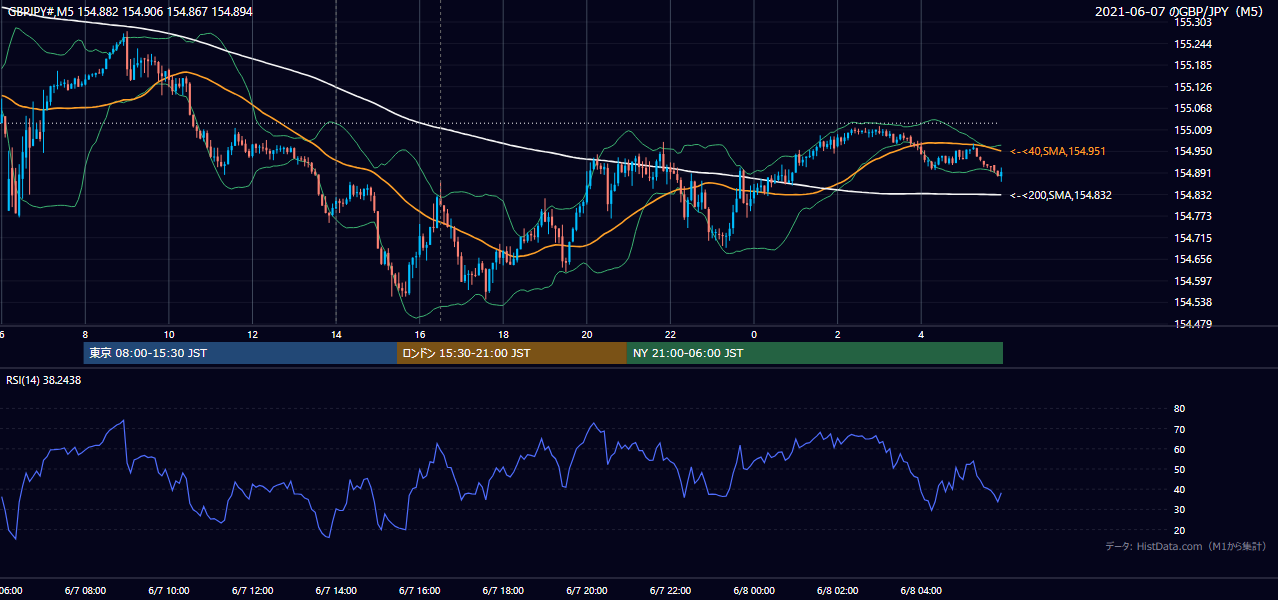The image size is (1278, 600).
Task: Click the RSI 40 level label
Action: 1180,489
